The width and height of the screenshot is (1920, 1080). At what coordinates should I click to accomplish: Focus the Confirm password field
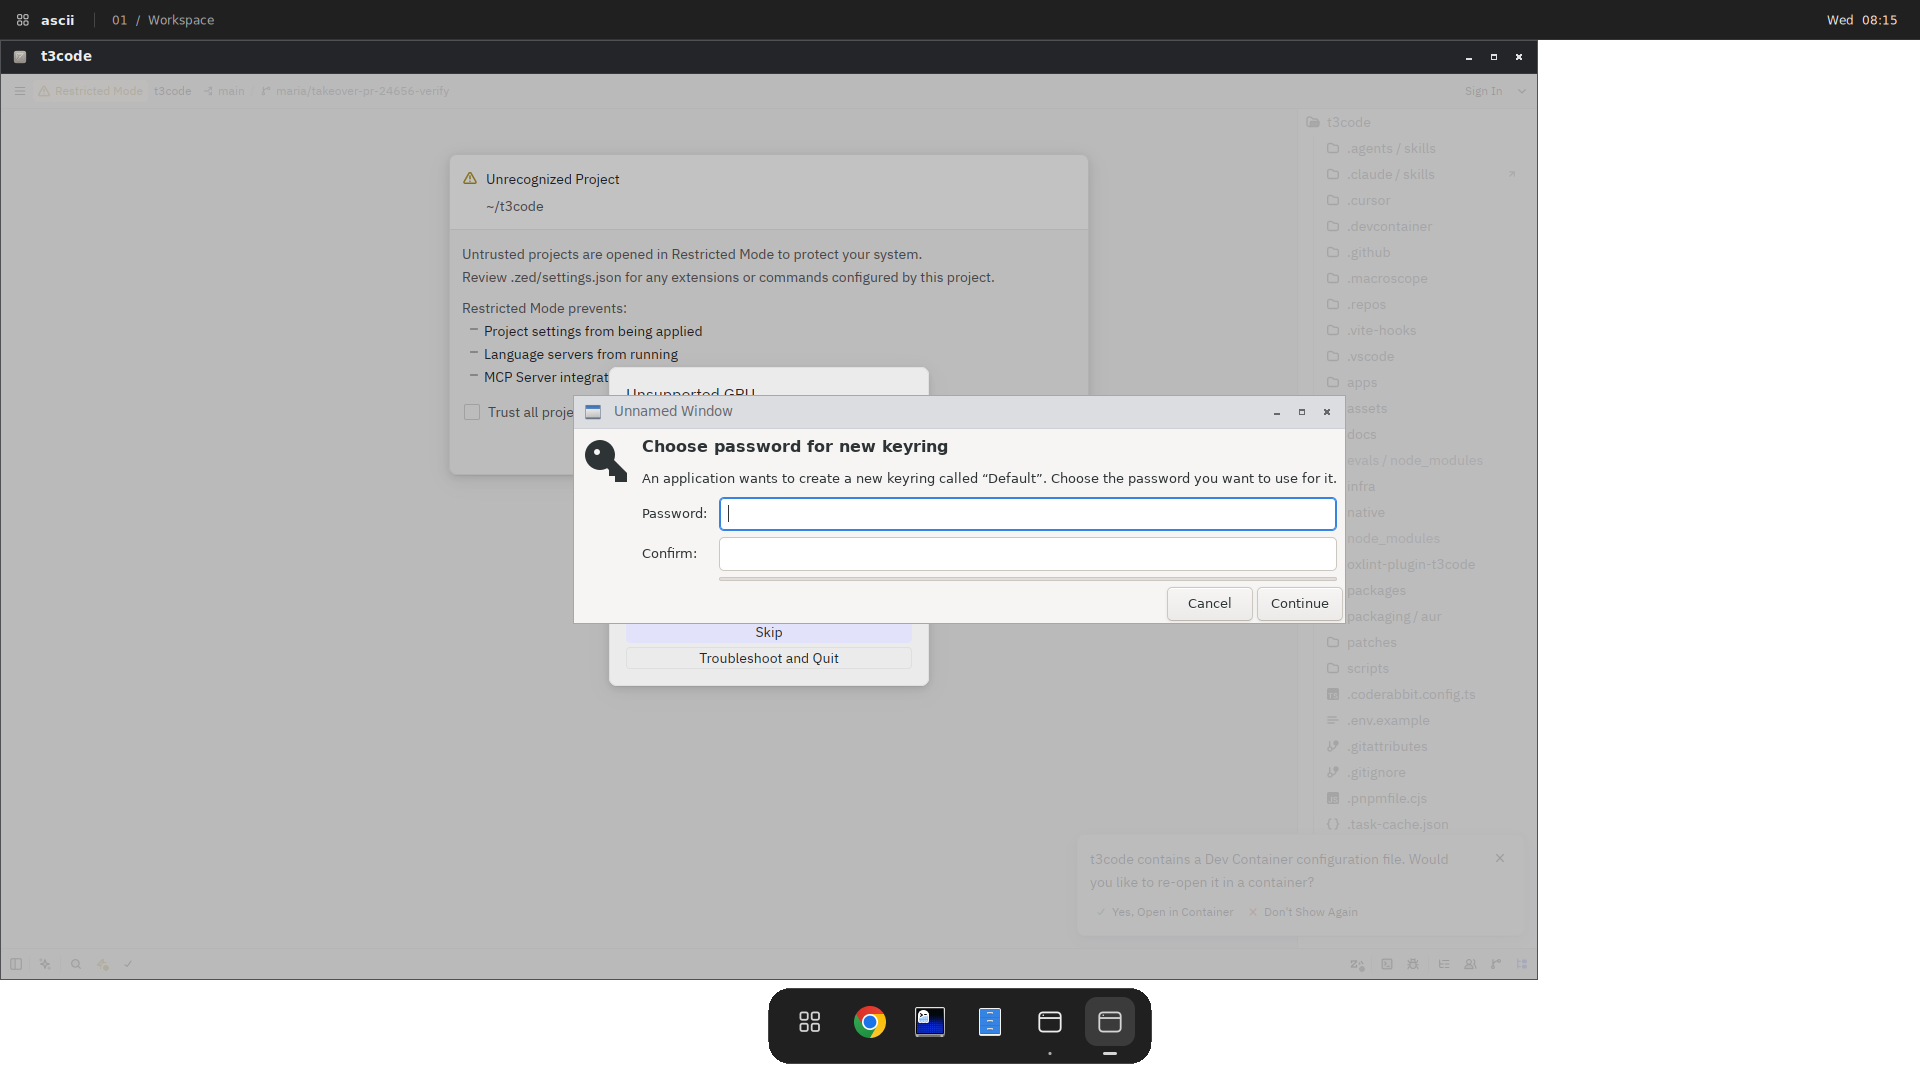1027,554
